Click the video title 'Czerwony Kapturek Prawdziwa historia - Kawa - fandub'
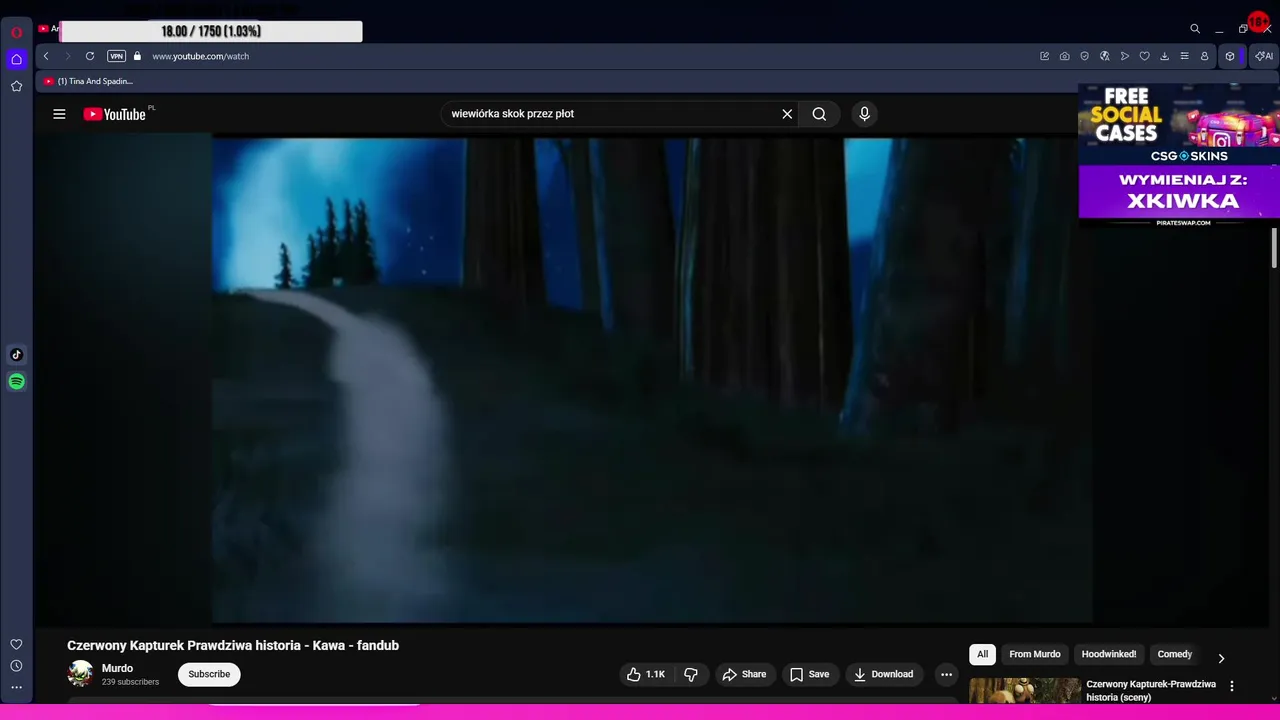This screenshot has width=1280, height=720. tap(233, 645)
